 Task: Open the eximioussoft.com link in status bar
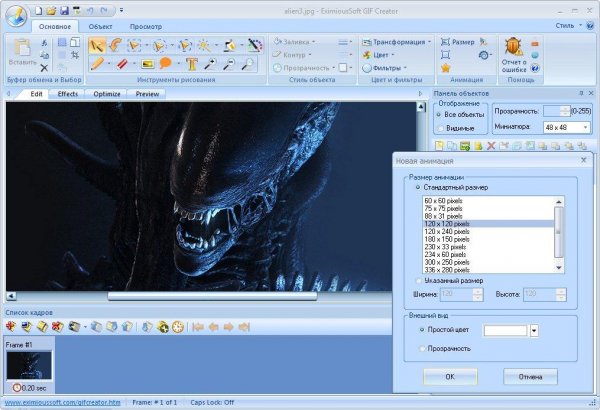62,402
